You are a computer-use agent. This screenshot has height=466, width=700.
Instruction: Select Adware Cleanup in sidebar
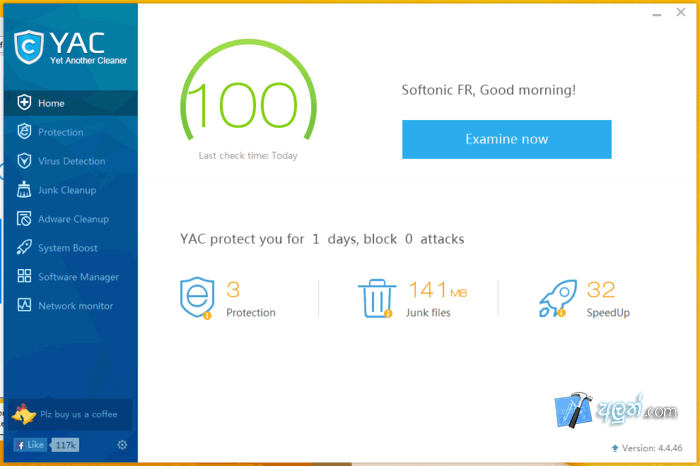[x=71, y=219]
